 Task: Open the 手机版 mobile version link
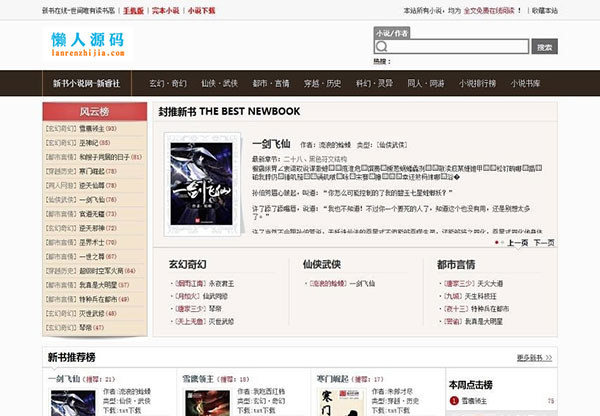click(x=133, y=11)
